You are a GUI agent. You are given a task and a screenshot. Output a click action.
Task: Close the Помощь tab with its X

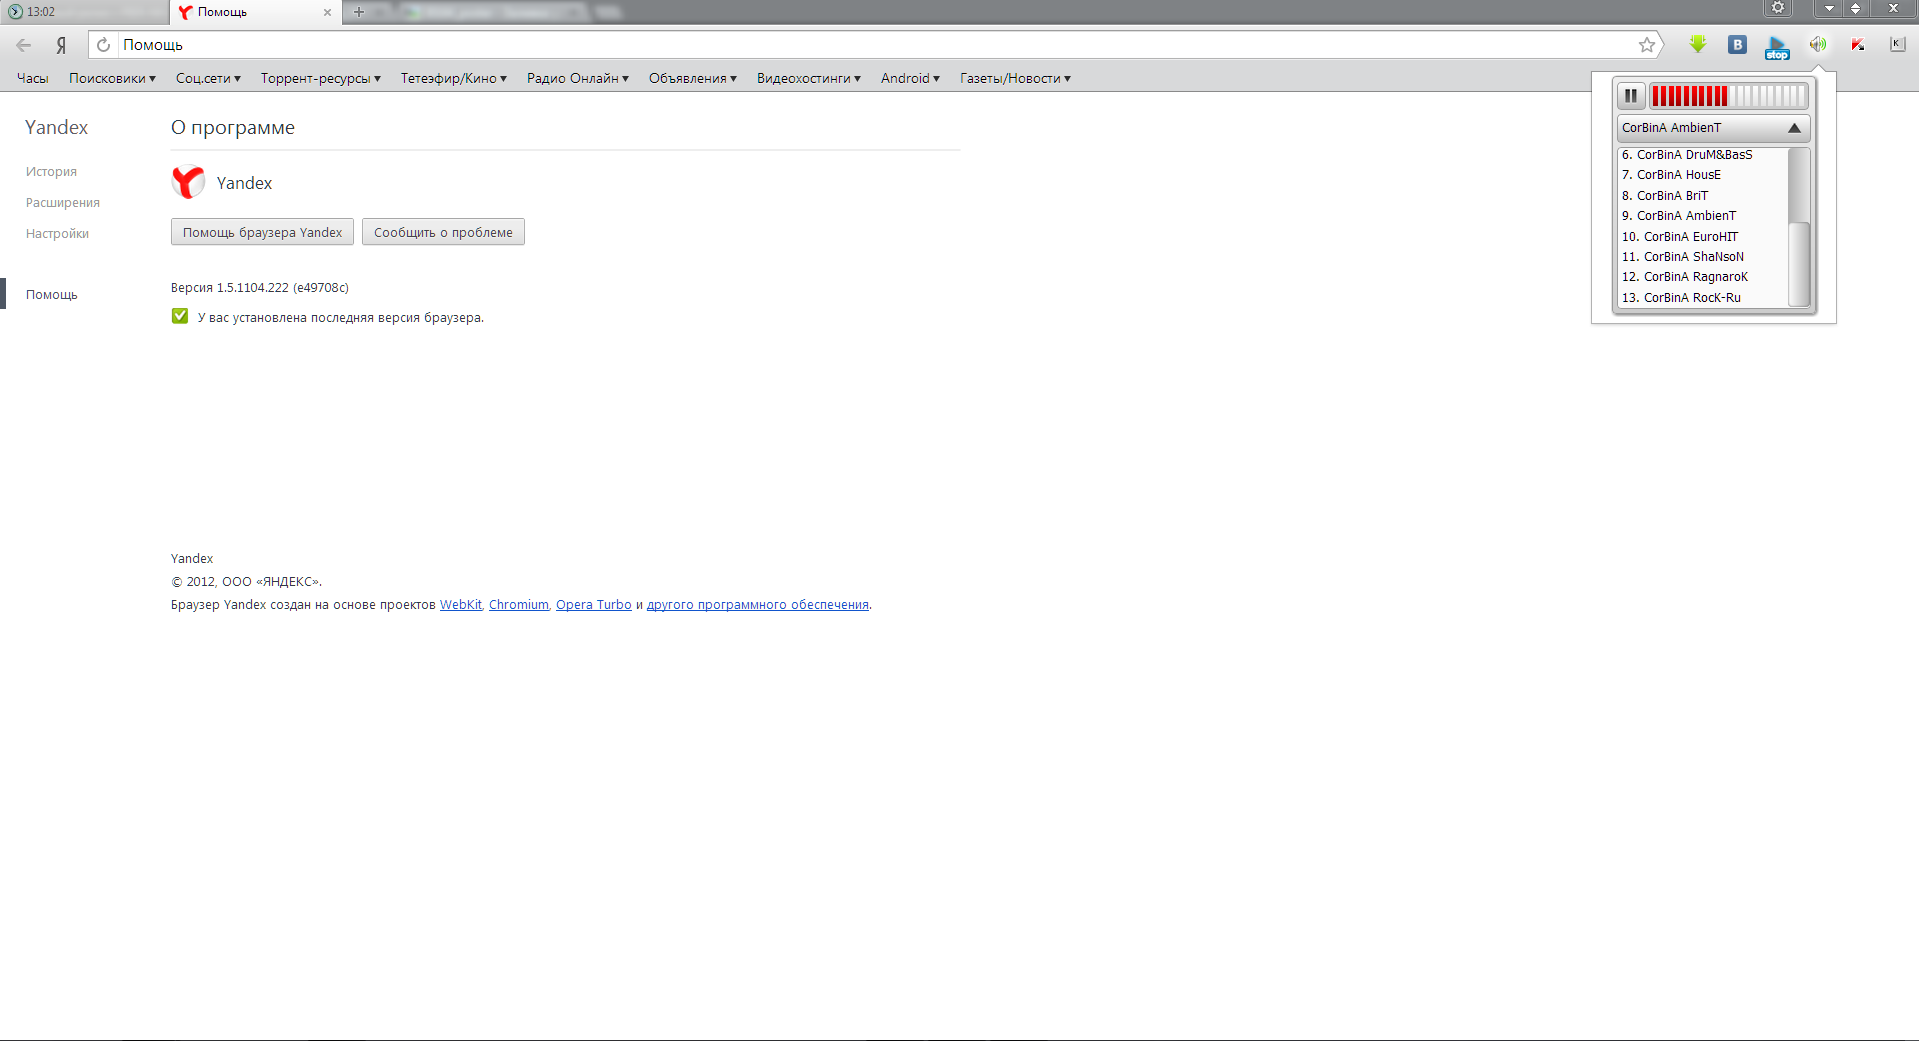click(x=327, y=12)
